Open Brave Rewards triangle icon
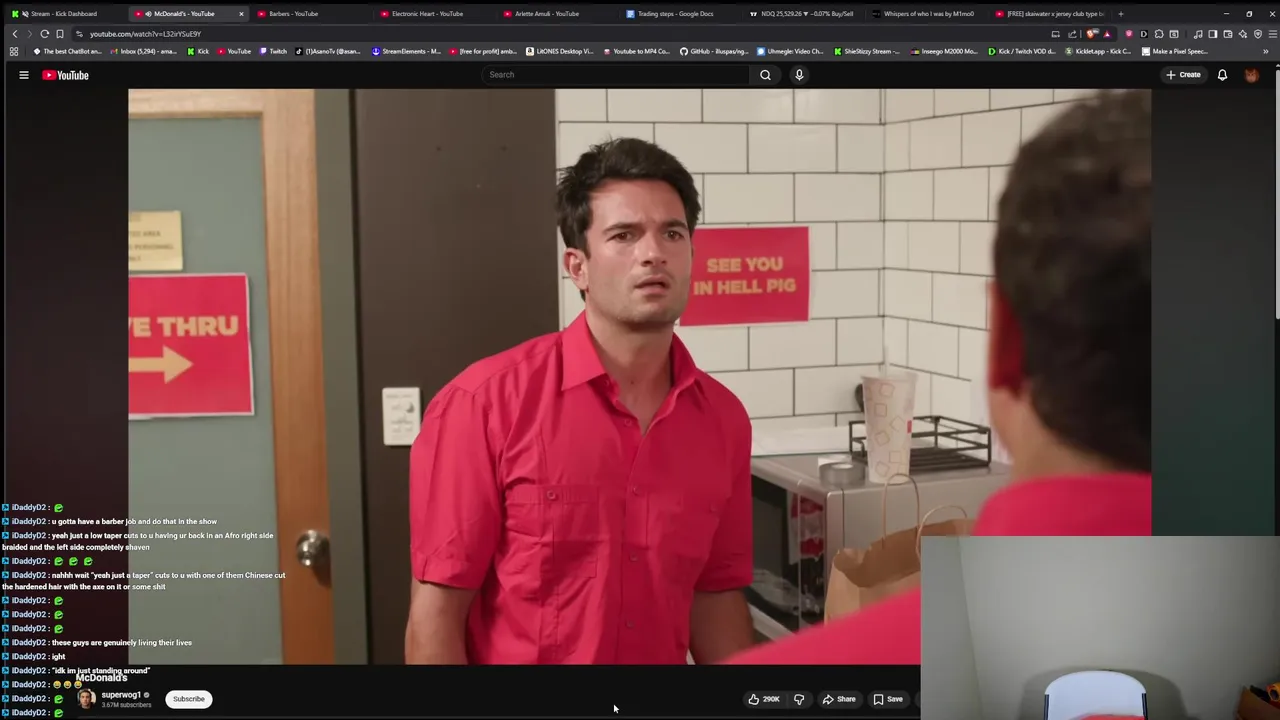 (1106, 34)
